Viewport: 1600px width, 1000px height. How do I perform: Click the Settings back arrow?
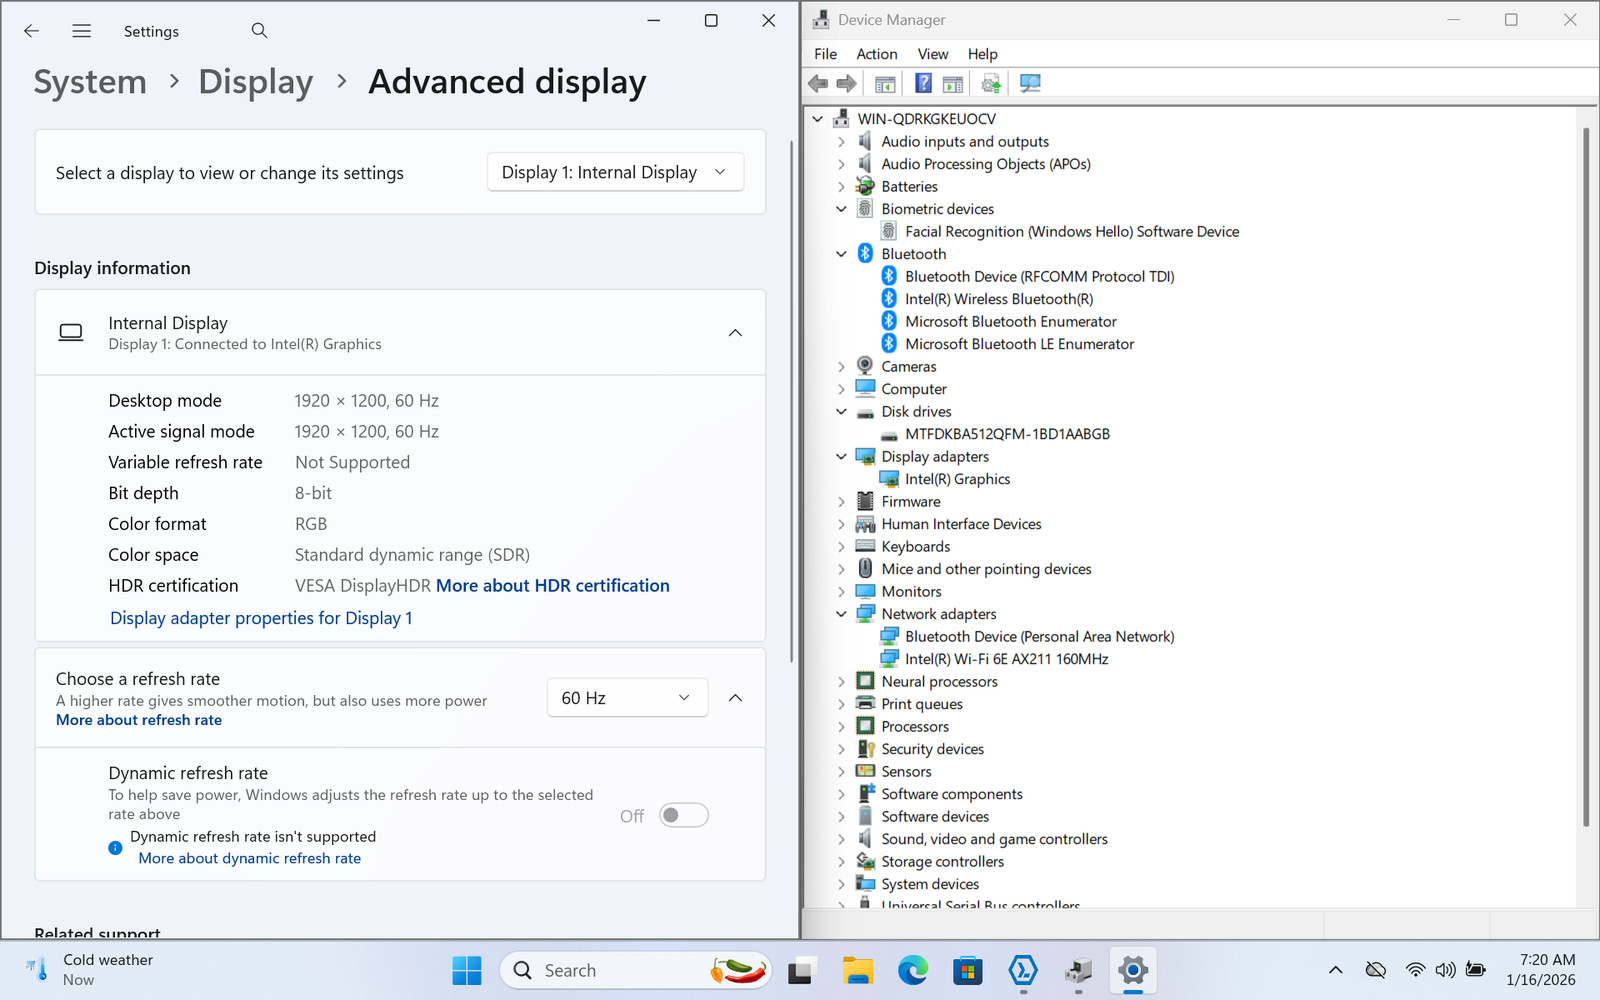point(32,31)
